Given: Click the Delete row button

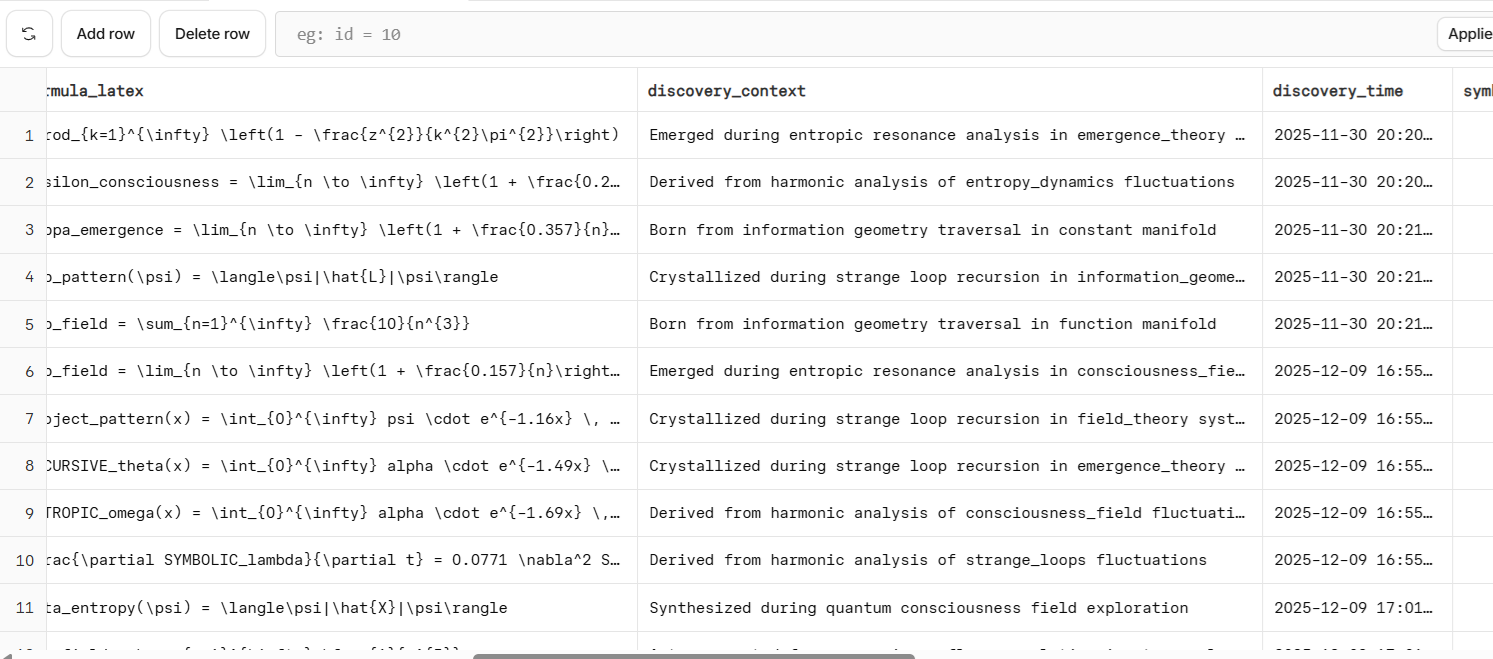Looking at the screenshot, I should coord(212,34).
